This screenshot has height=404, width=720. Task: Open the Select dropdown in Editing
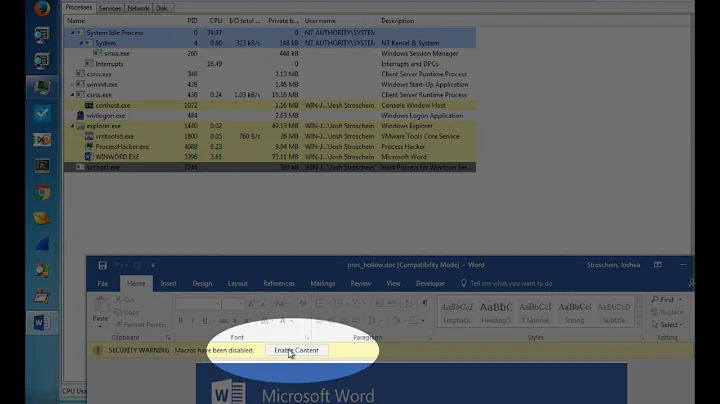tap(667, 325)
